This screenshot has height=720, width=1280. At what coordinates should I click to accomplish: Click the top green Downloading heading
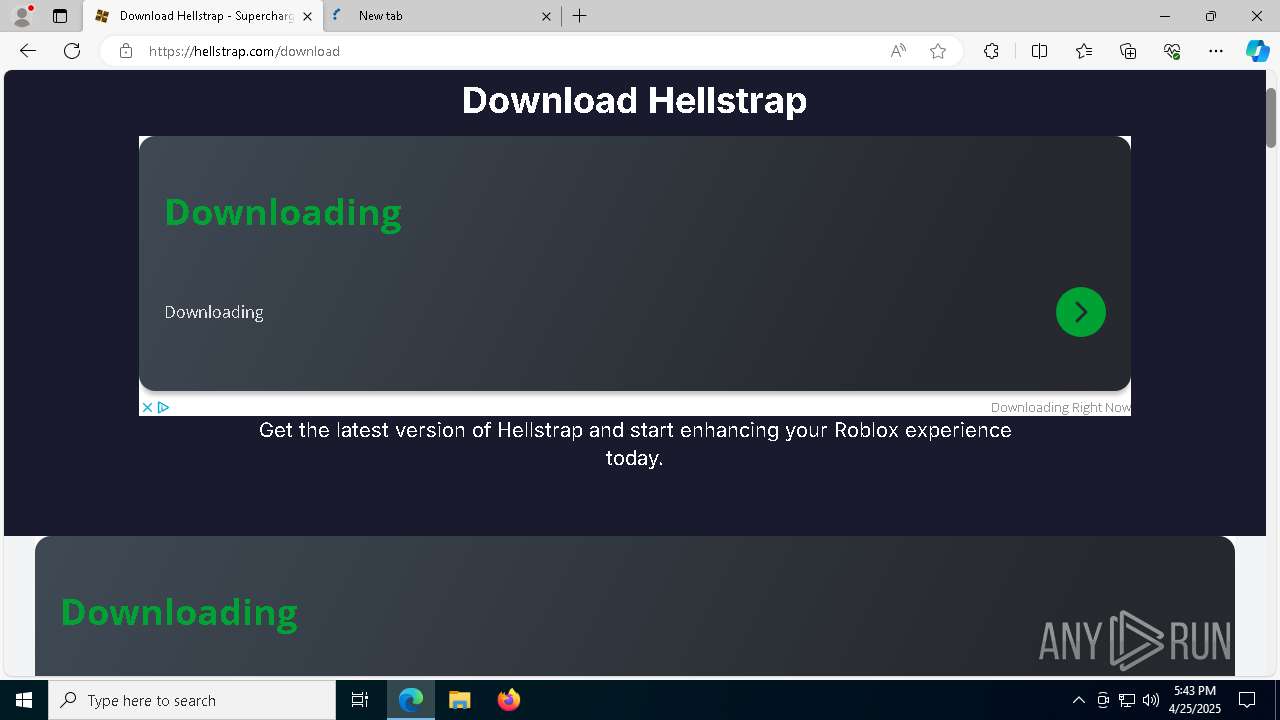283,212
